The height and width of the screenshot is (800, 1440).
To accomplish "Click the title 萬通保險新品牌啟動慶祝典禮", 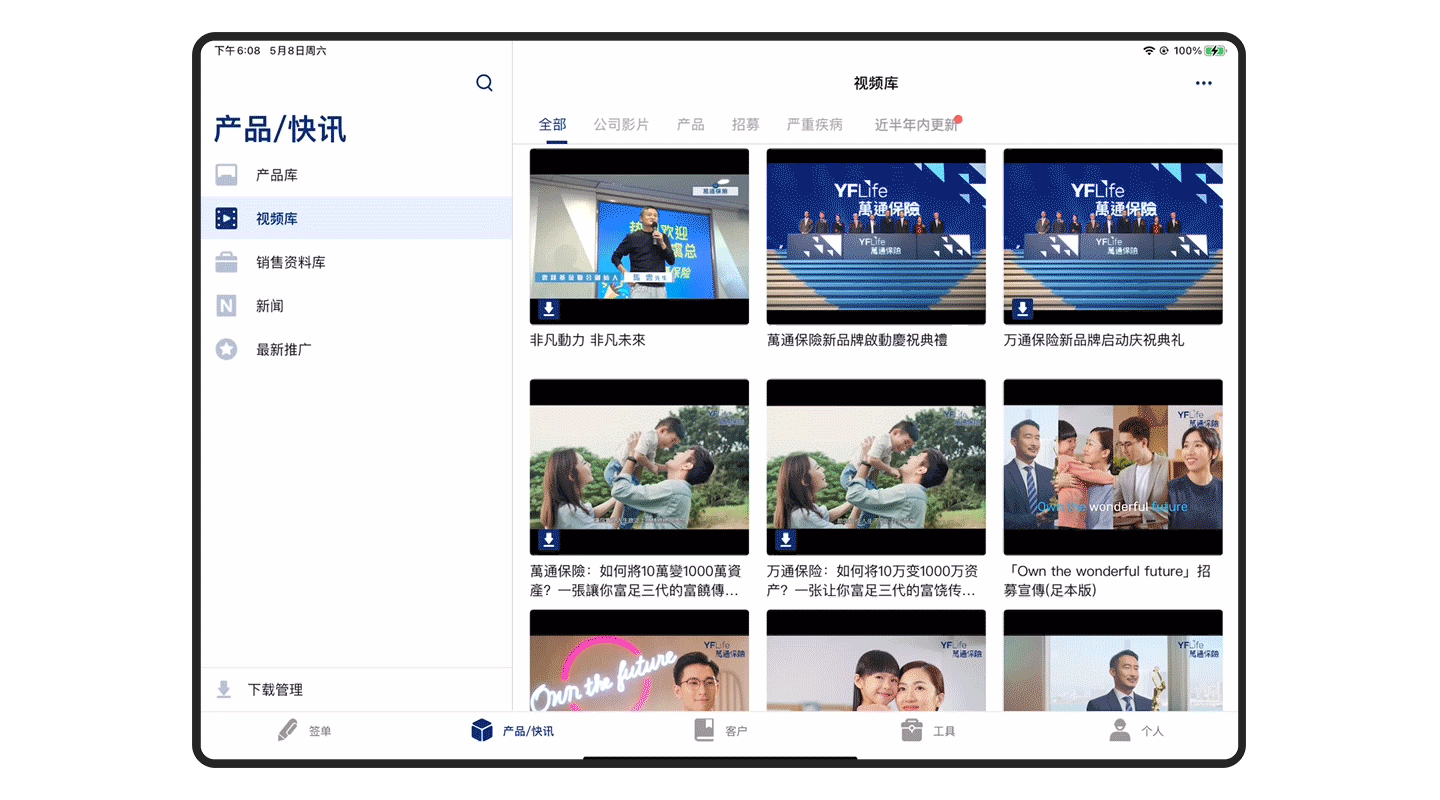I will 857,340.
